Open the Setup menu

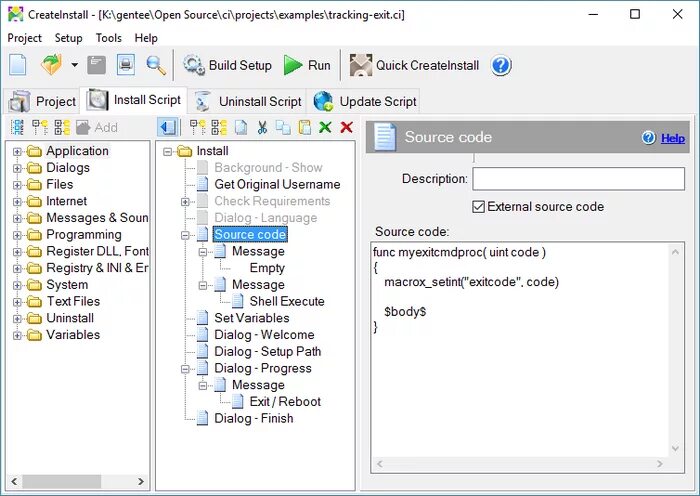[68, 38]
